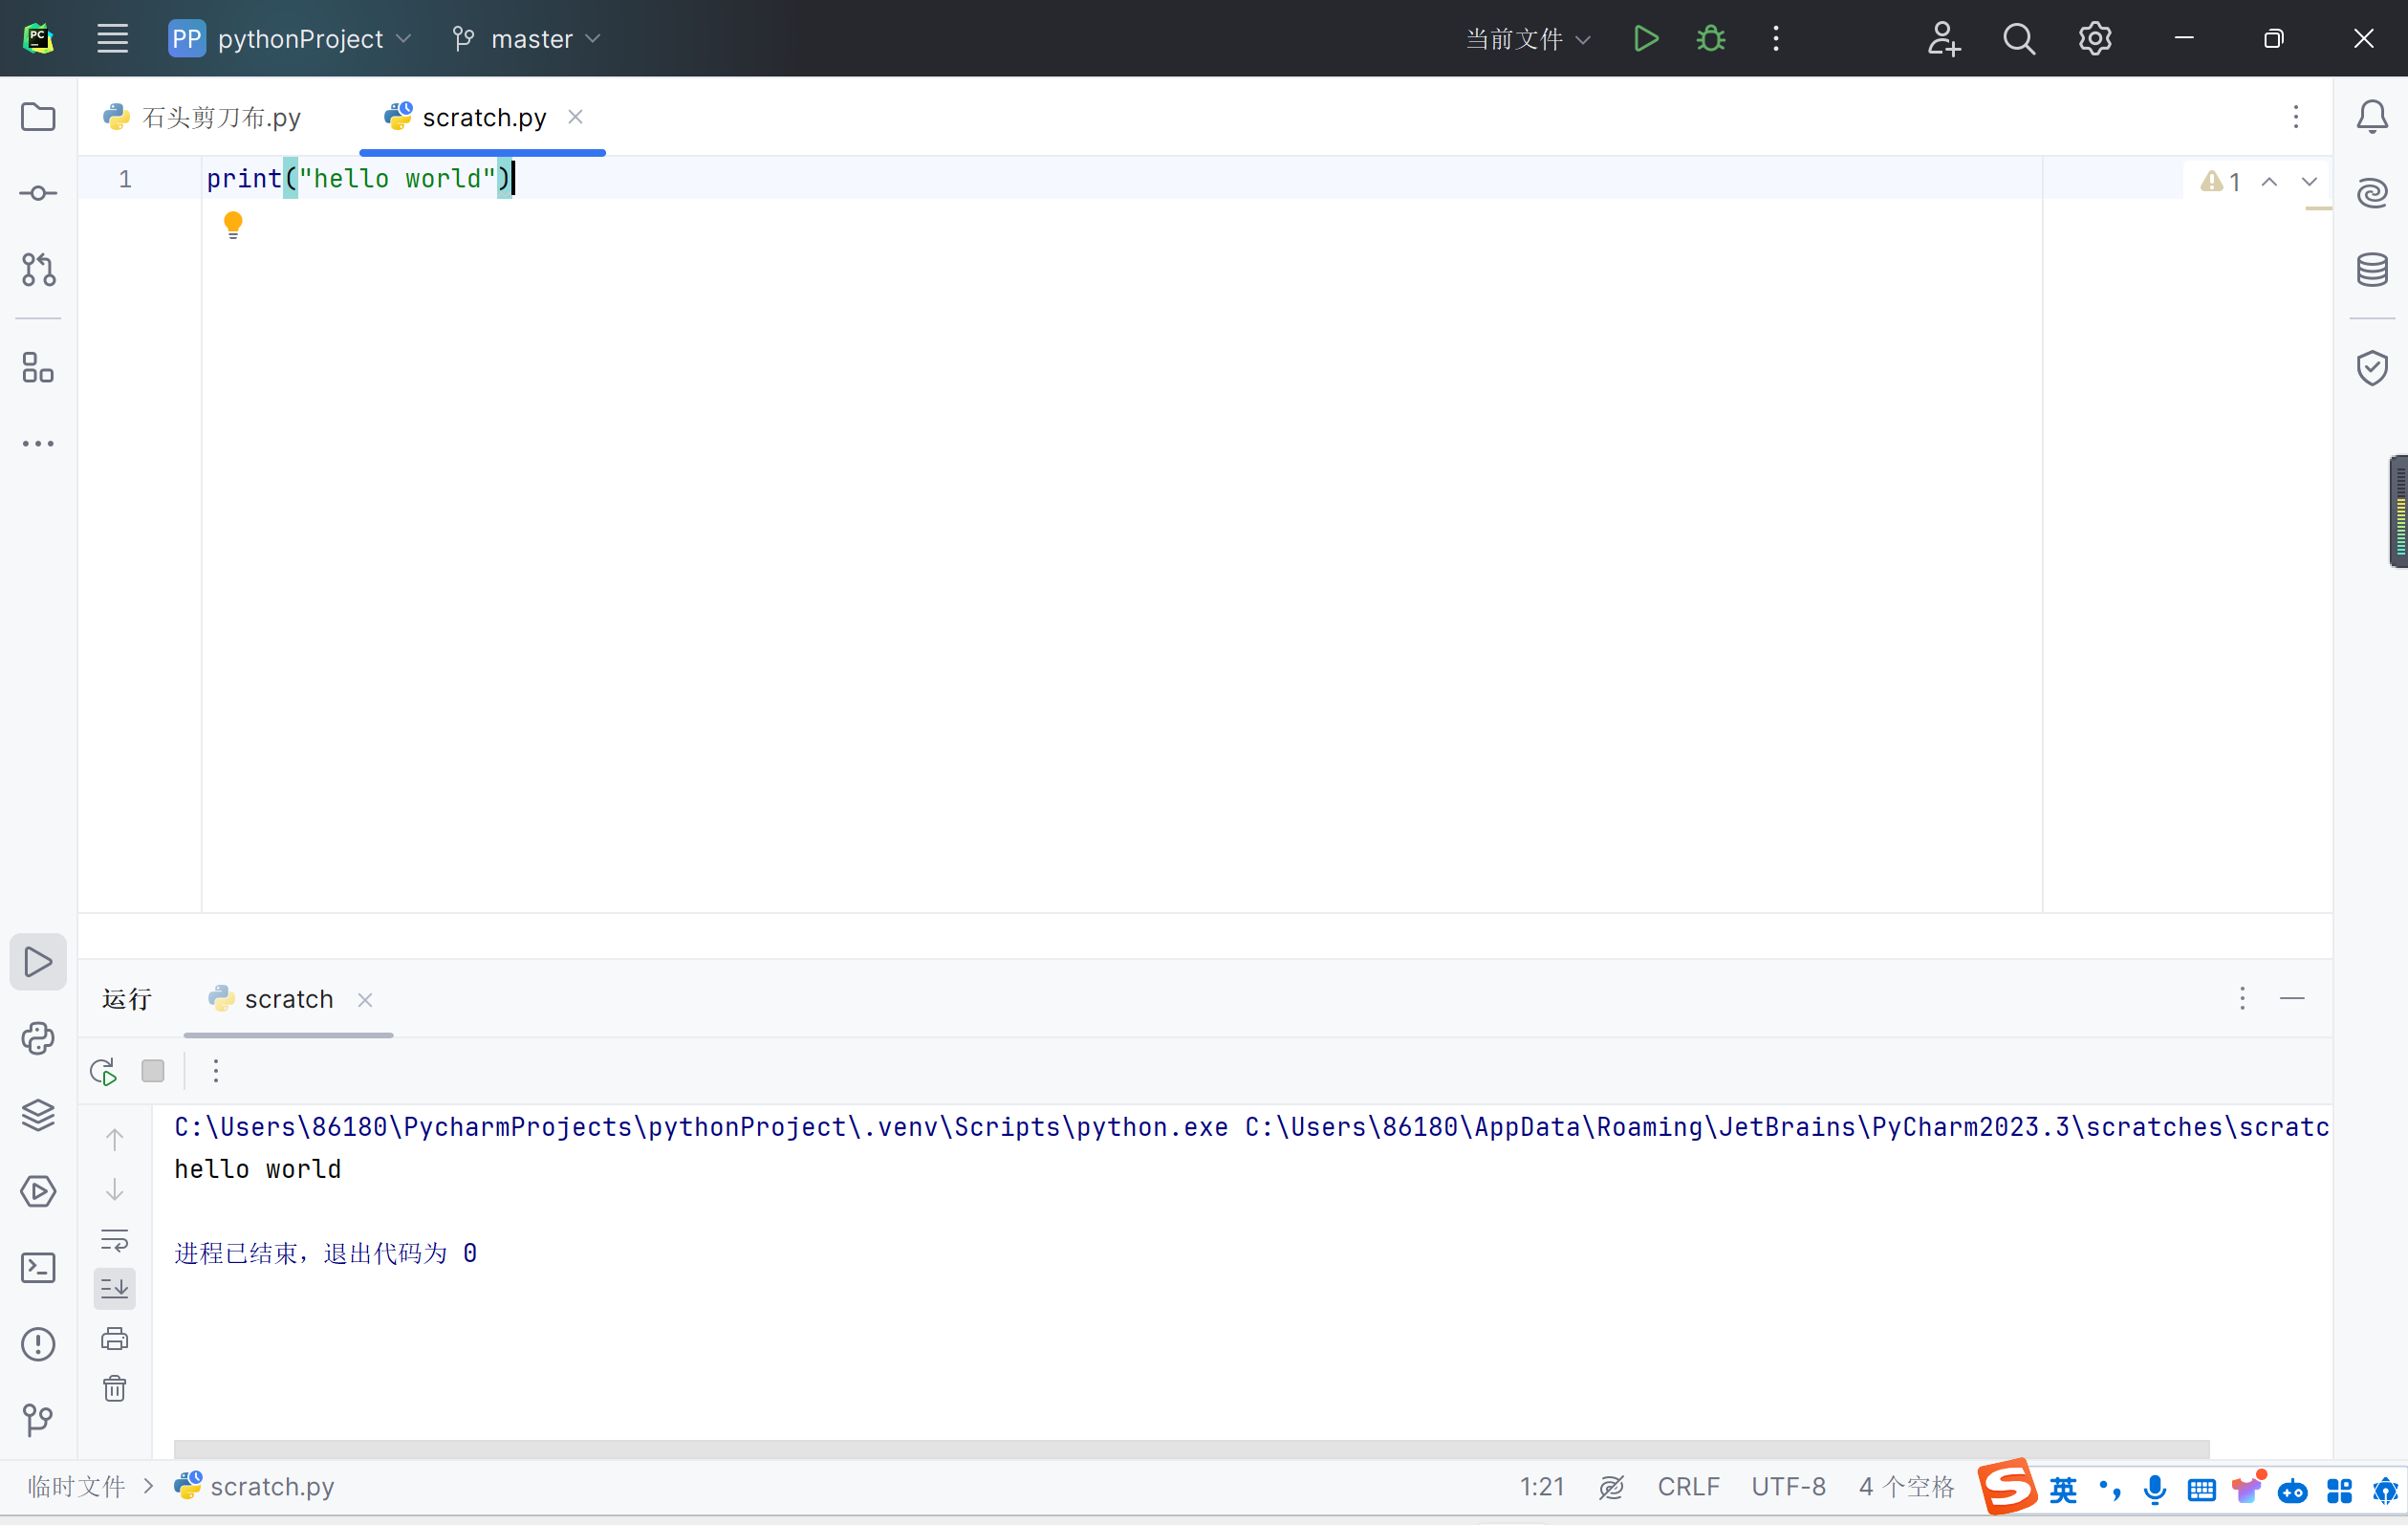This screenshot has width=2408, height=1525.
Task: Toggle the Run tool window button
Action: 38,962
